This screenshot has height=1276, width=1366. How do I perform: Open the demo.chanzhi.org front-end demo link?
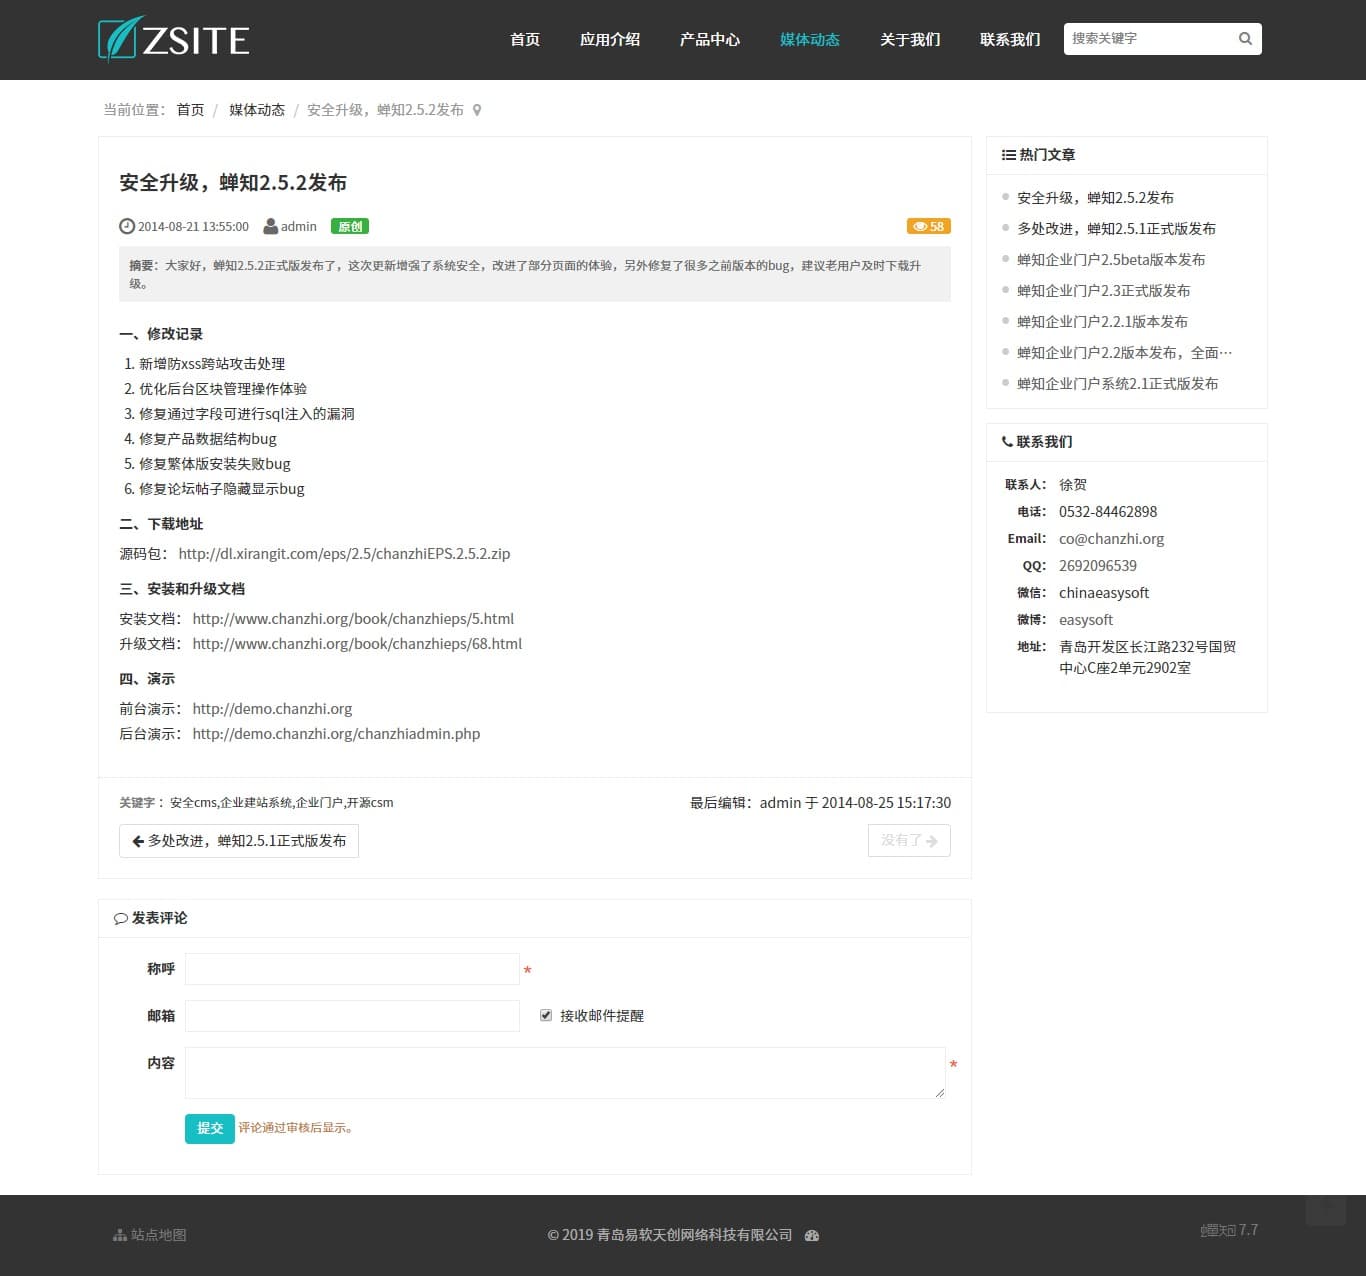pos(272,709)
